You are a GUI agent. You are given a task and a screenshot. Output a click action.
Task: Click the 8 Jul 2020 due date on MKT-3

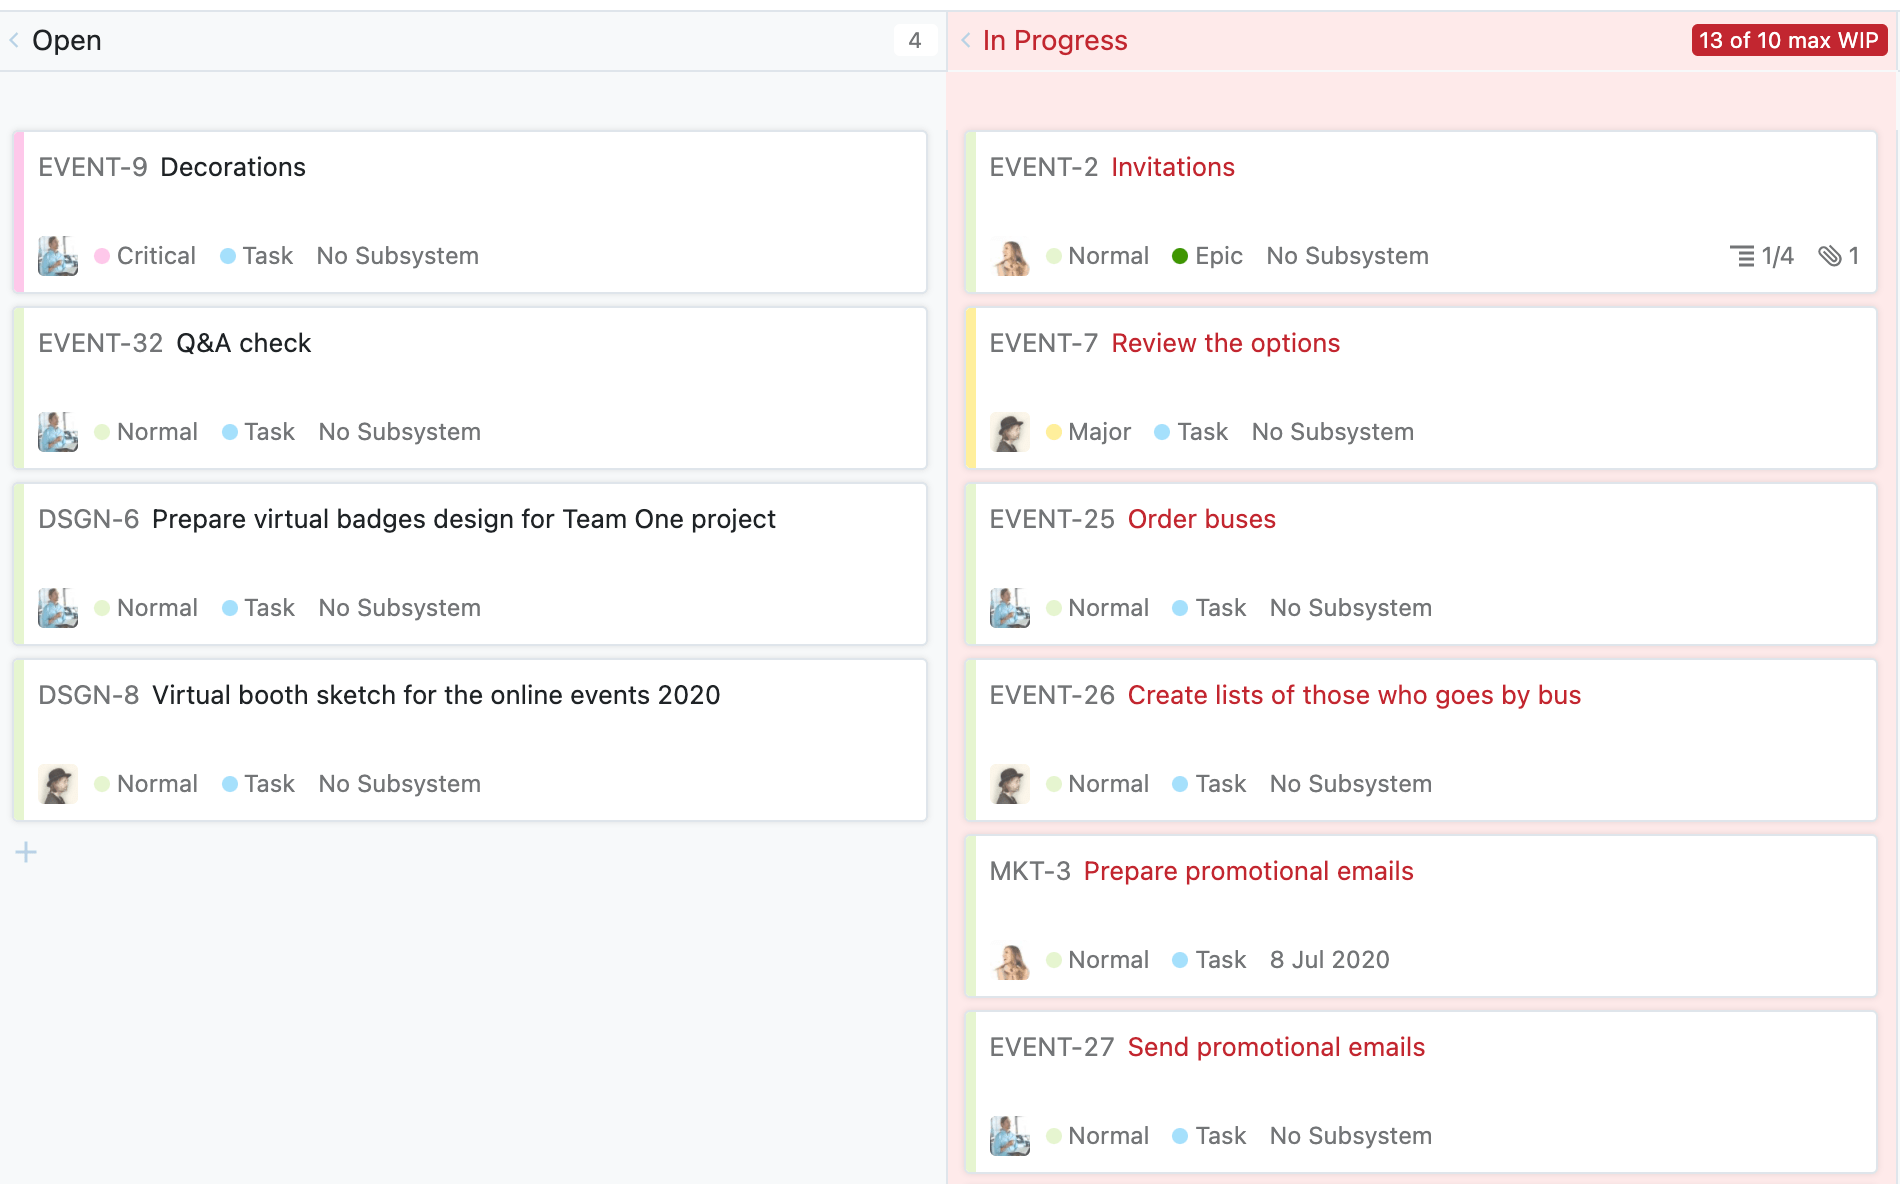[1329, 960]
